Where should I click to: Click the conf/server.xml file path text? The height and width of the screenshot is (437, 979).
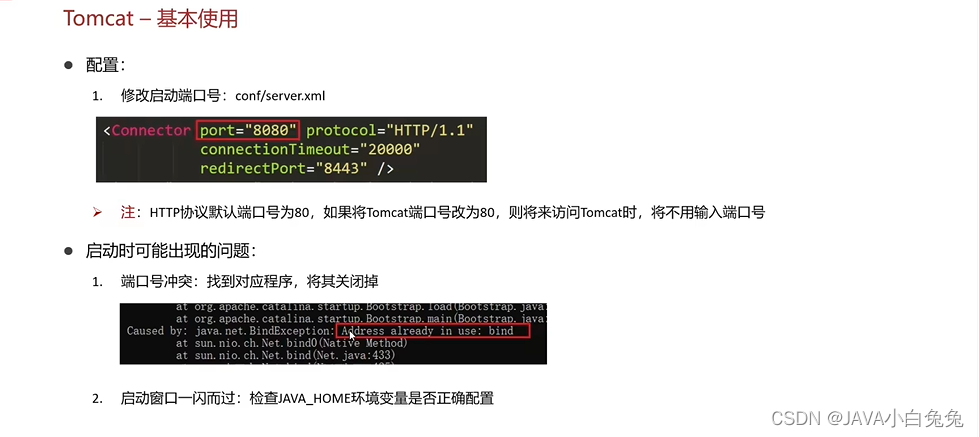point(280,96)
